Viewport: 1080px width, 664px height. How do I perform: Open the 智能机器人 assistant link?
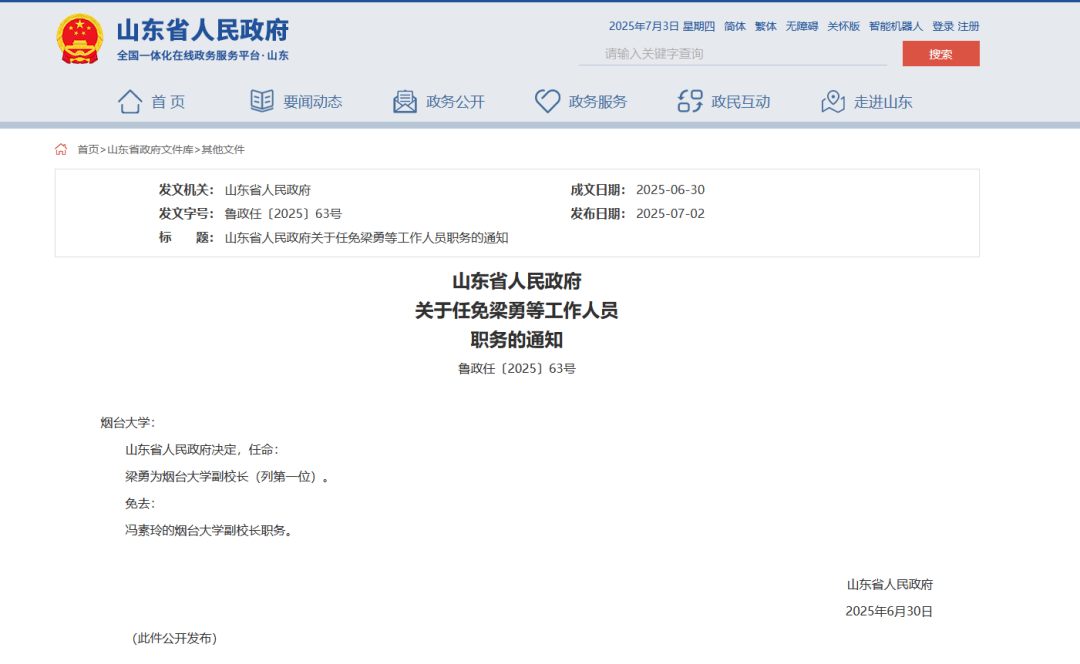click(895, 26)
